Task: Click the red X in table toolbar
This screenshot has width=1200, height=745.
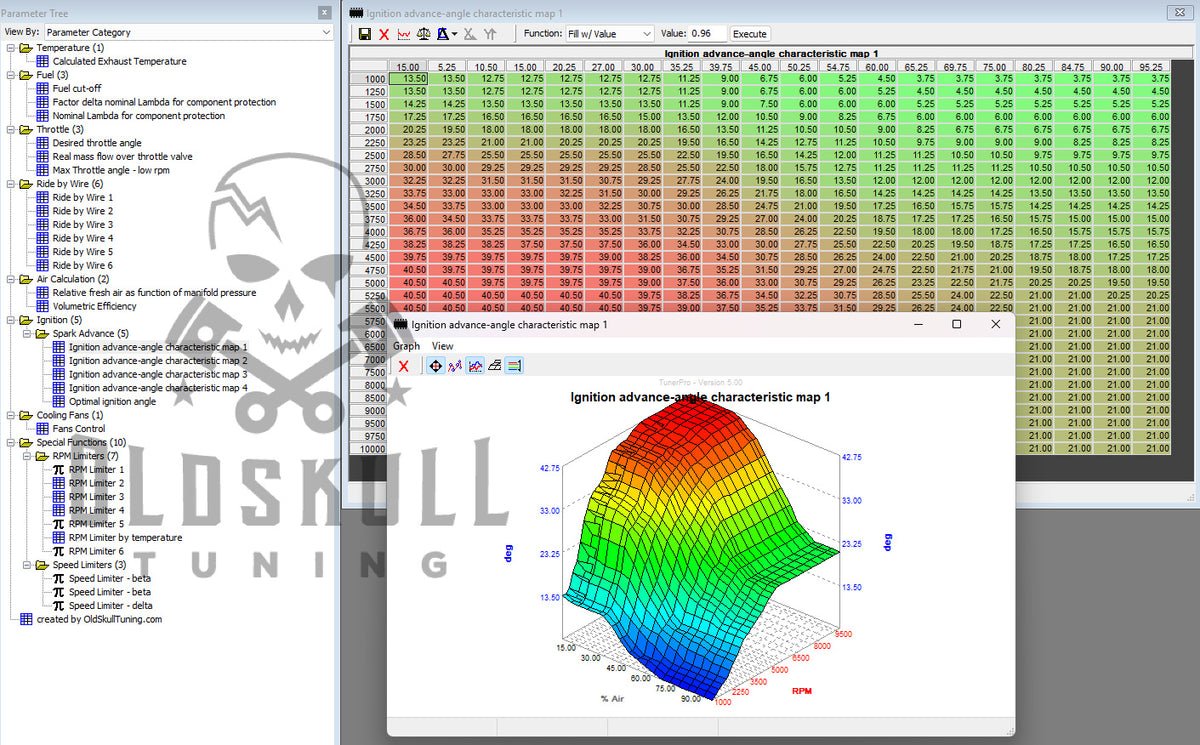Action: point(384,34)
